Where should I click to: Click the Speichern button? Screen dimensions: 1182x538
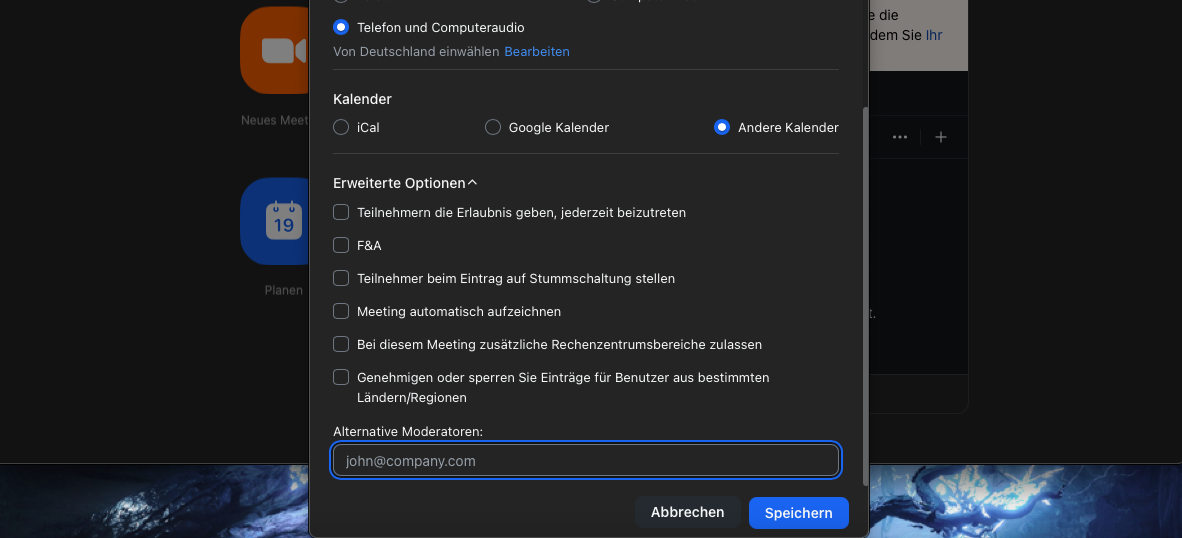[798, 513]
